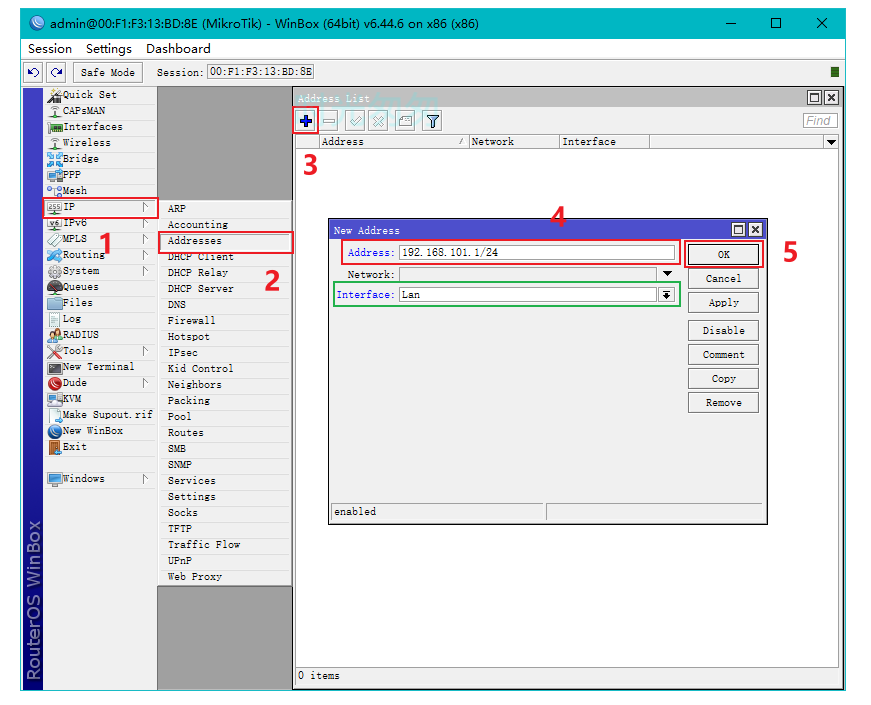Click Comment button in New Address dialog
The image size is (871, 705).
coord(723,355)
